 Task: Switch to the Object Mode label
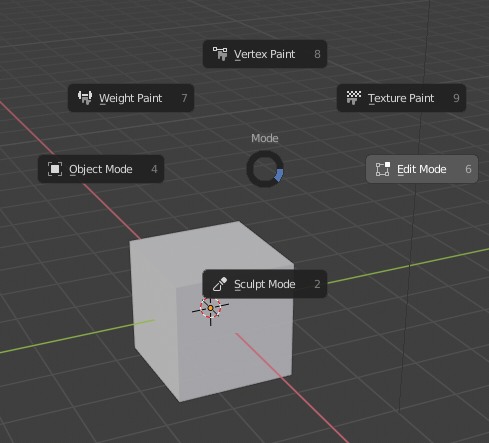pyautogui.click(x=101, y=169)
